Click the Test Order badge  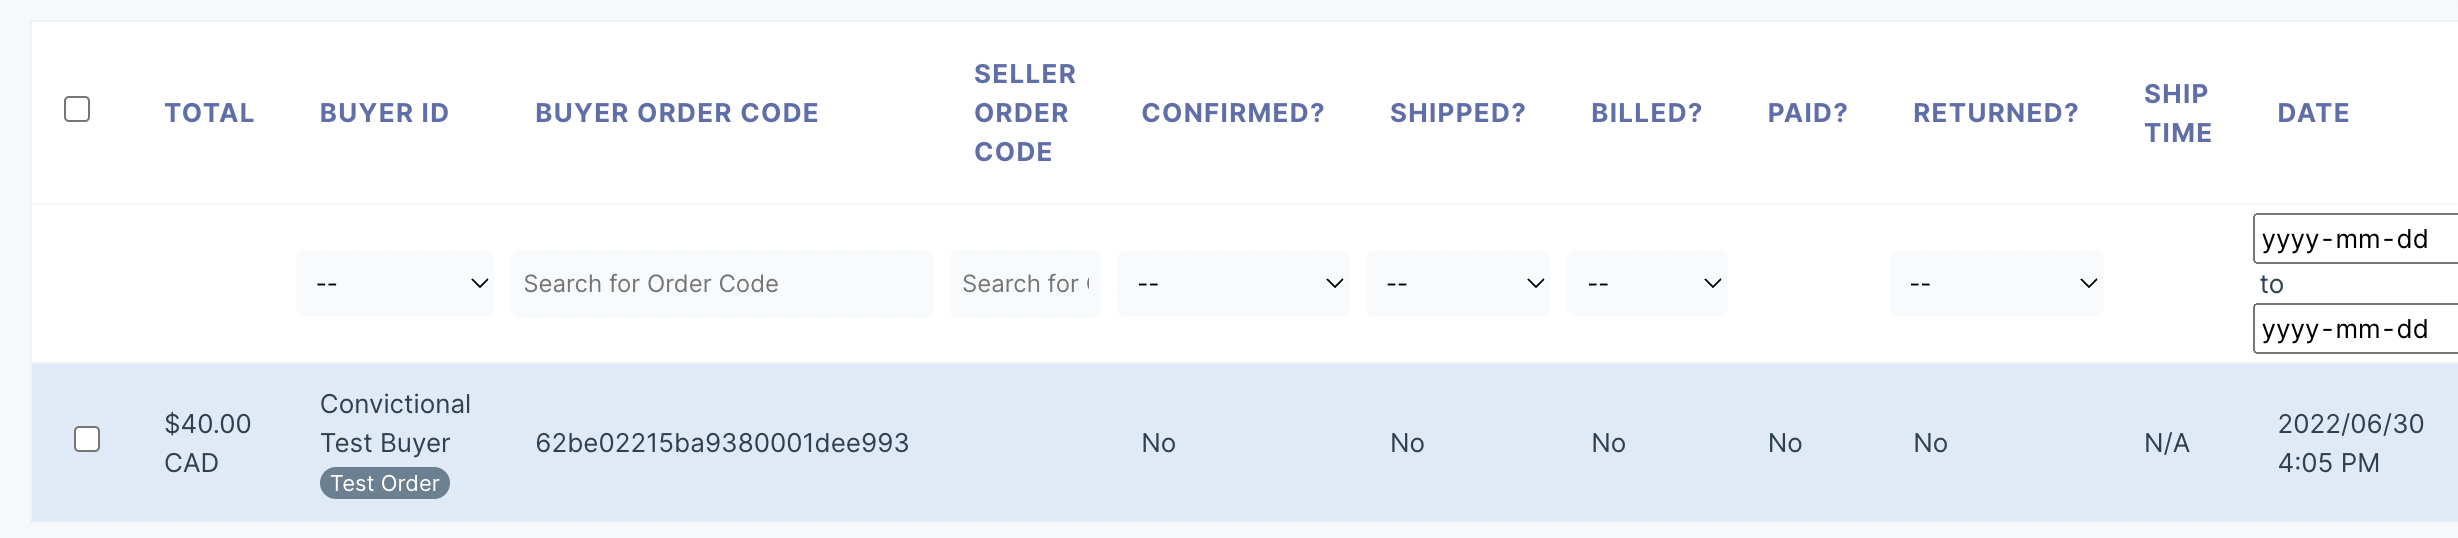pos(385,483)
